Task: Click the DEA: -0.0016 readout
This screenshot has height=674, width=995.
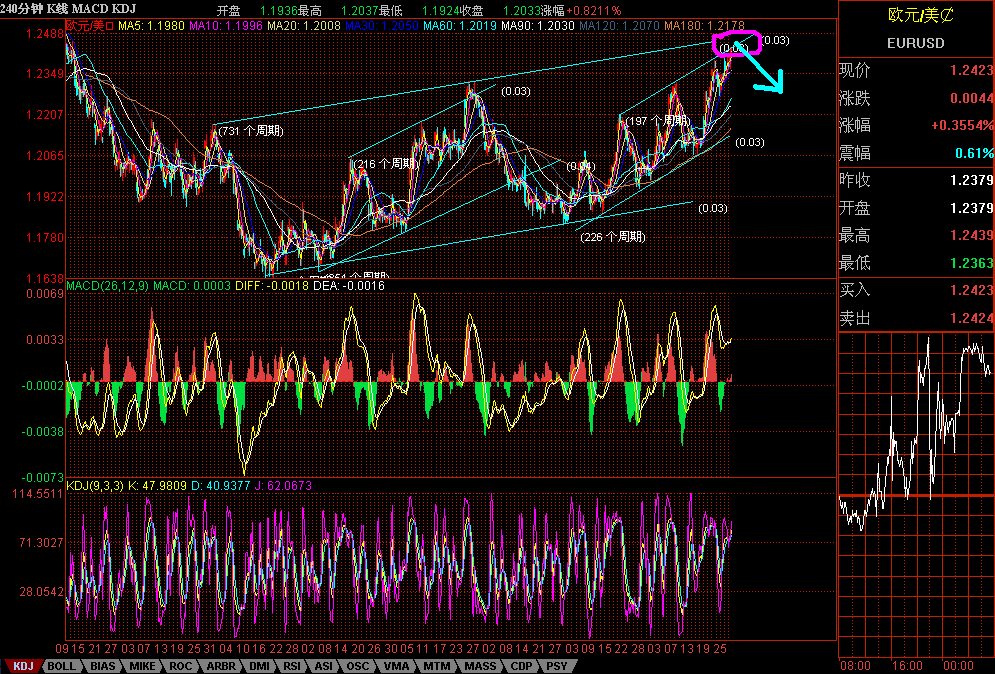Action: [x=349, y=286]
